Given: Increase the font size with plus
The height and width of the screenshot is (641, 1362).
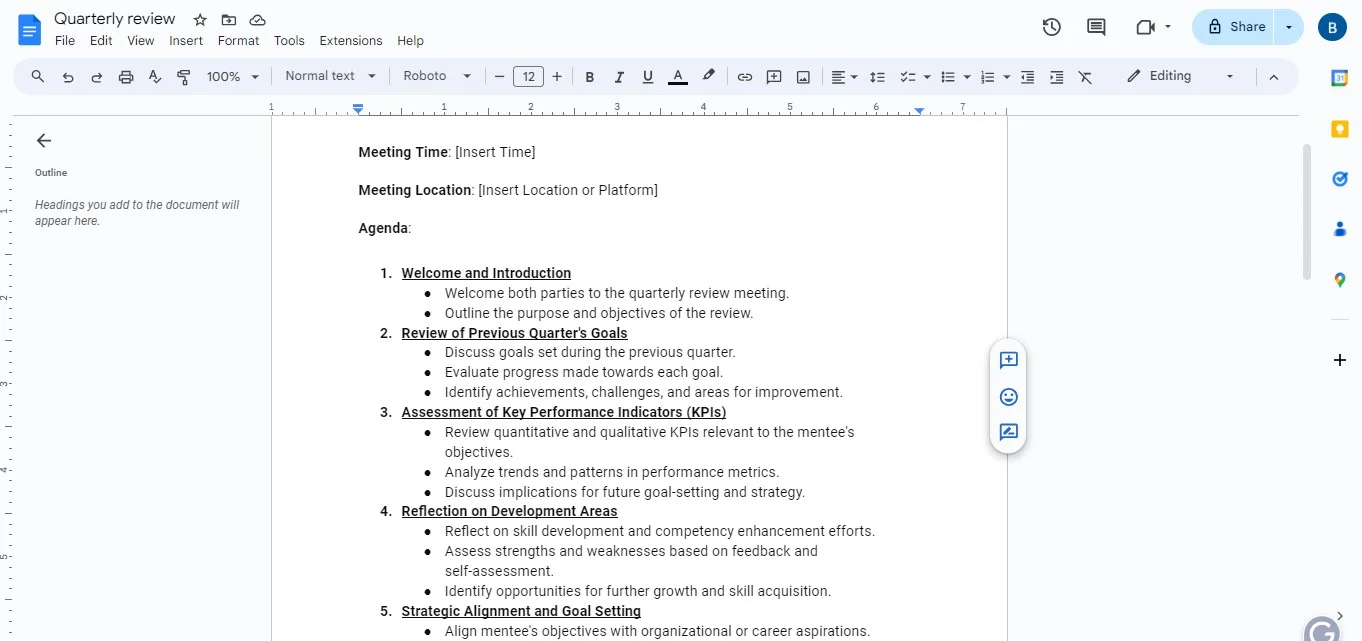Looking at the screenshot, I should pos(557,76).
